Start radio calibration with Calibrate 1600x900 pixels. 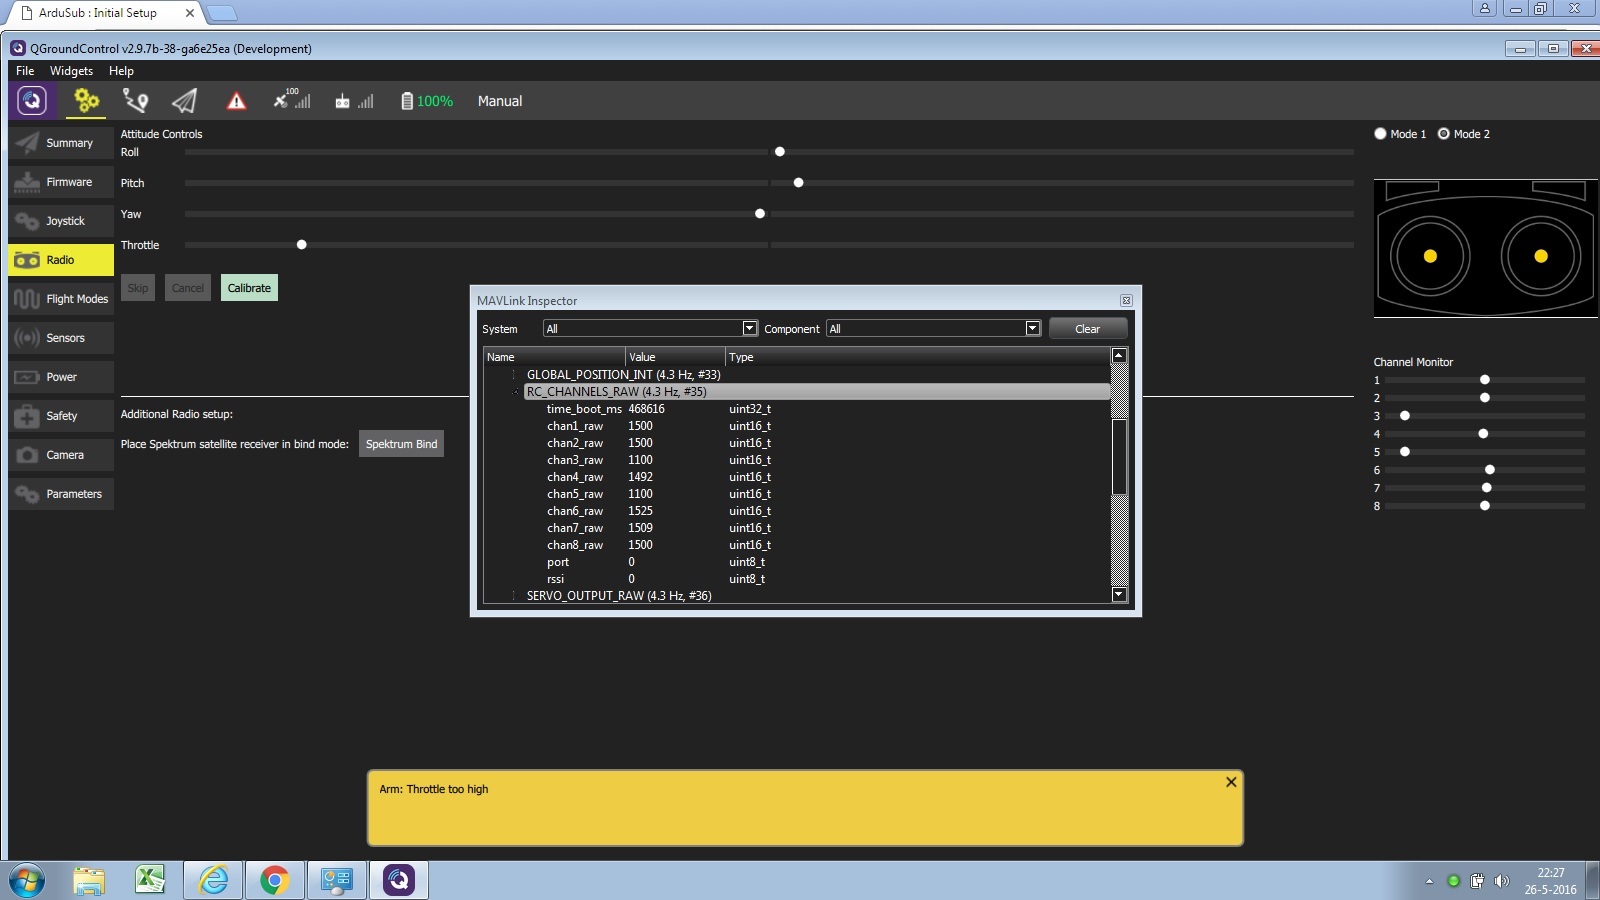[249, 288]
